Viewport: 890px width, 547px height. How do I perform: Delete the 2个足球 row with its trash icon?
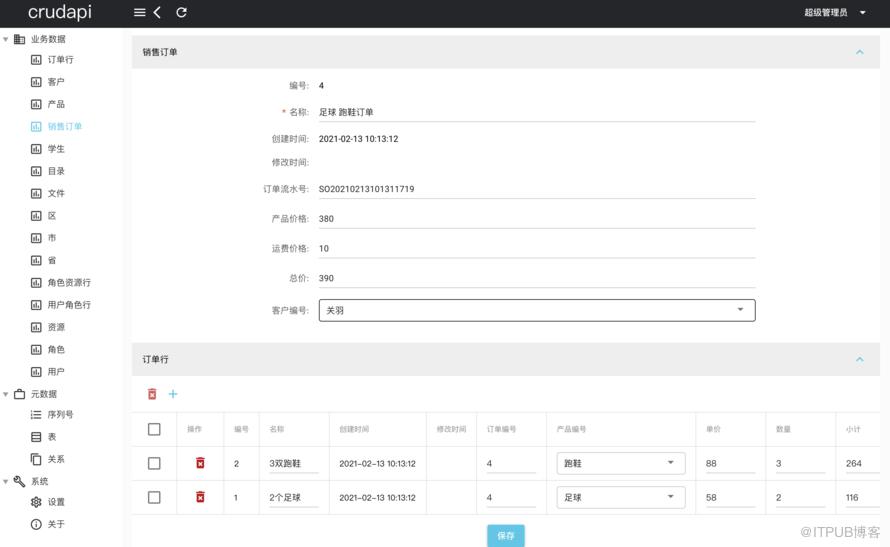(x=200, y=498)
